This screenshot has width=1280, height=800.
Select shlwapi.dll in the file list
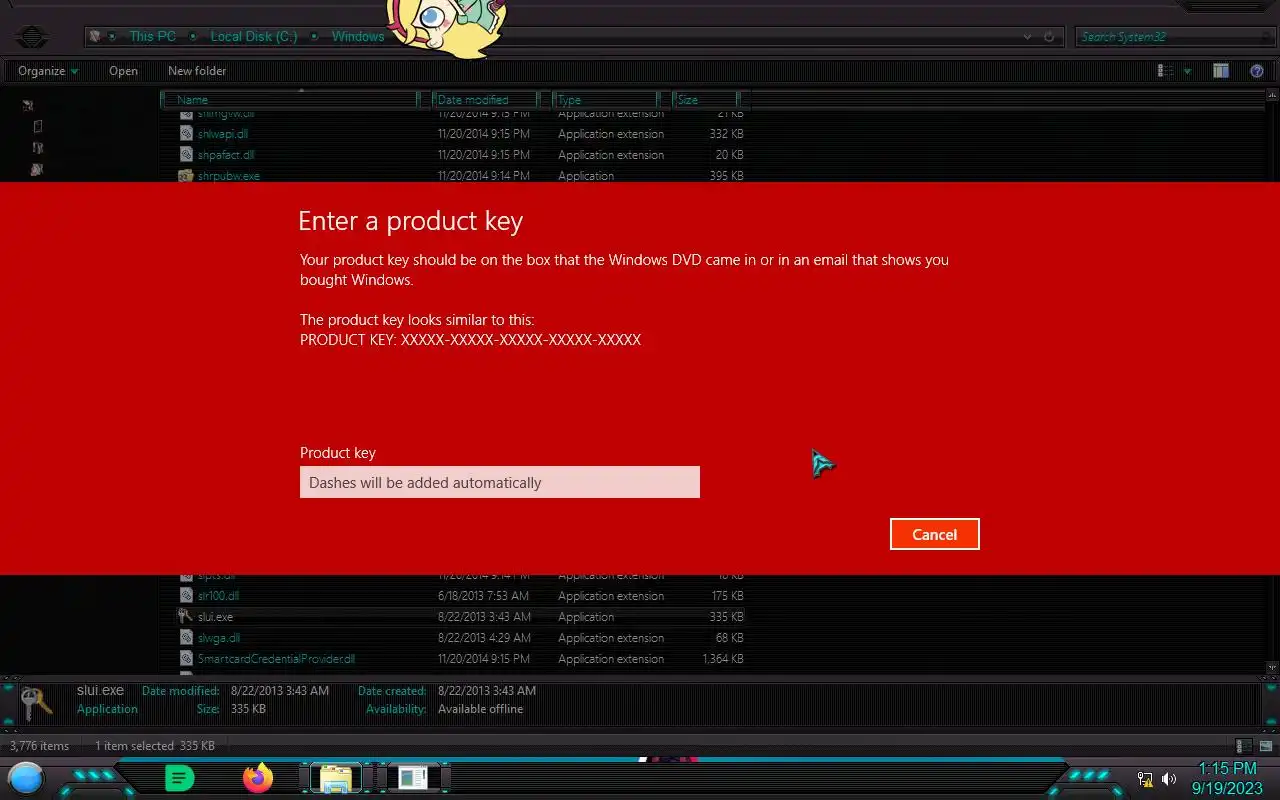coord(223,134)
